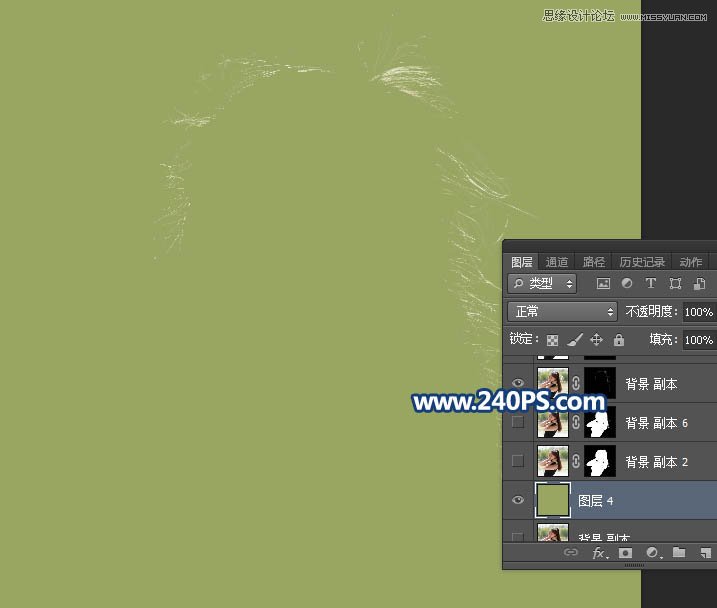Create a new layer icon

pos(705,553)
